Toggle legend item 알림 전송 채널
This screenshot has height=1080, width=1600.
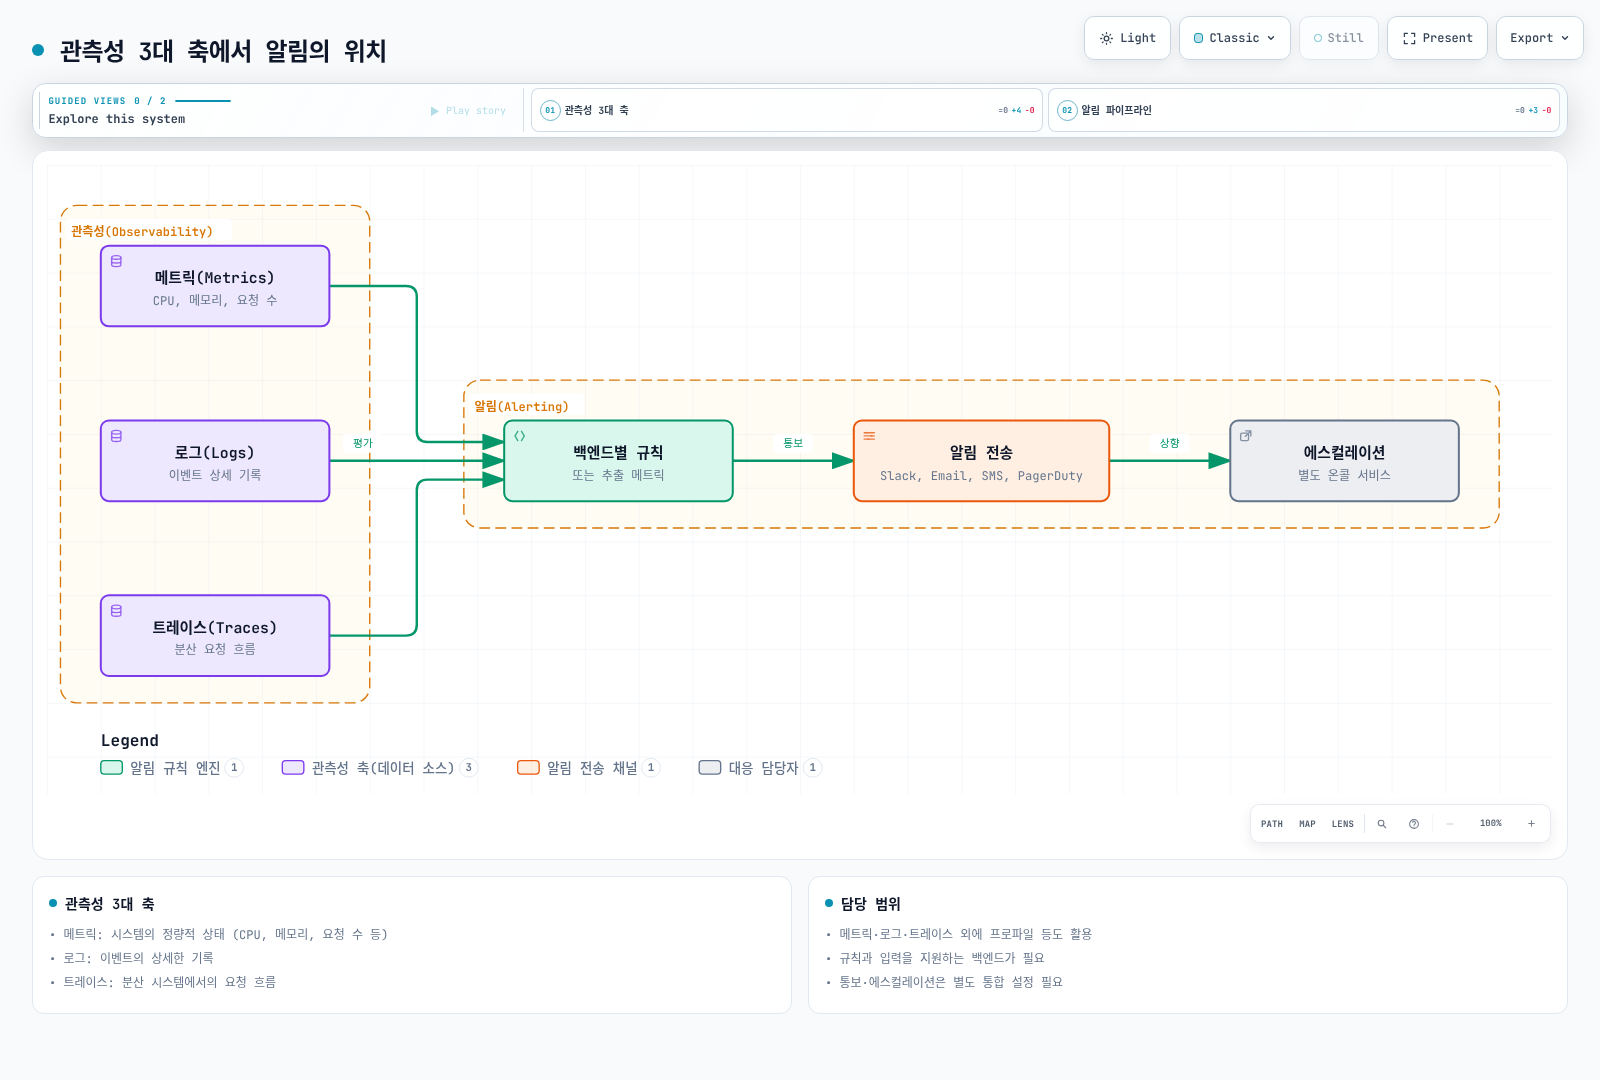(588, 768)
